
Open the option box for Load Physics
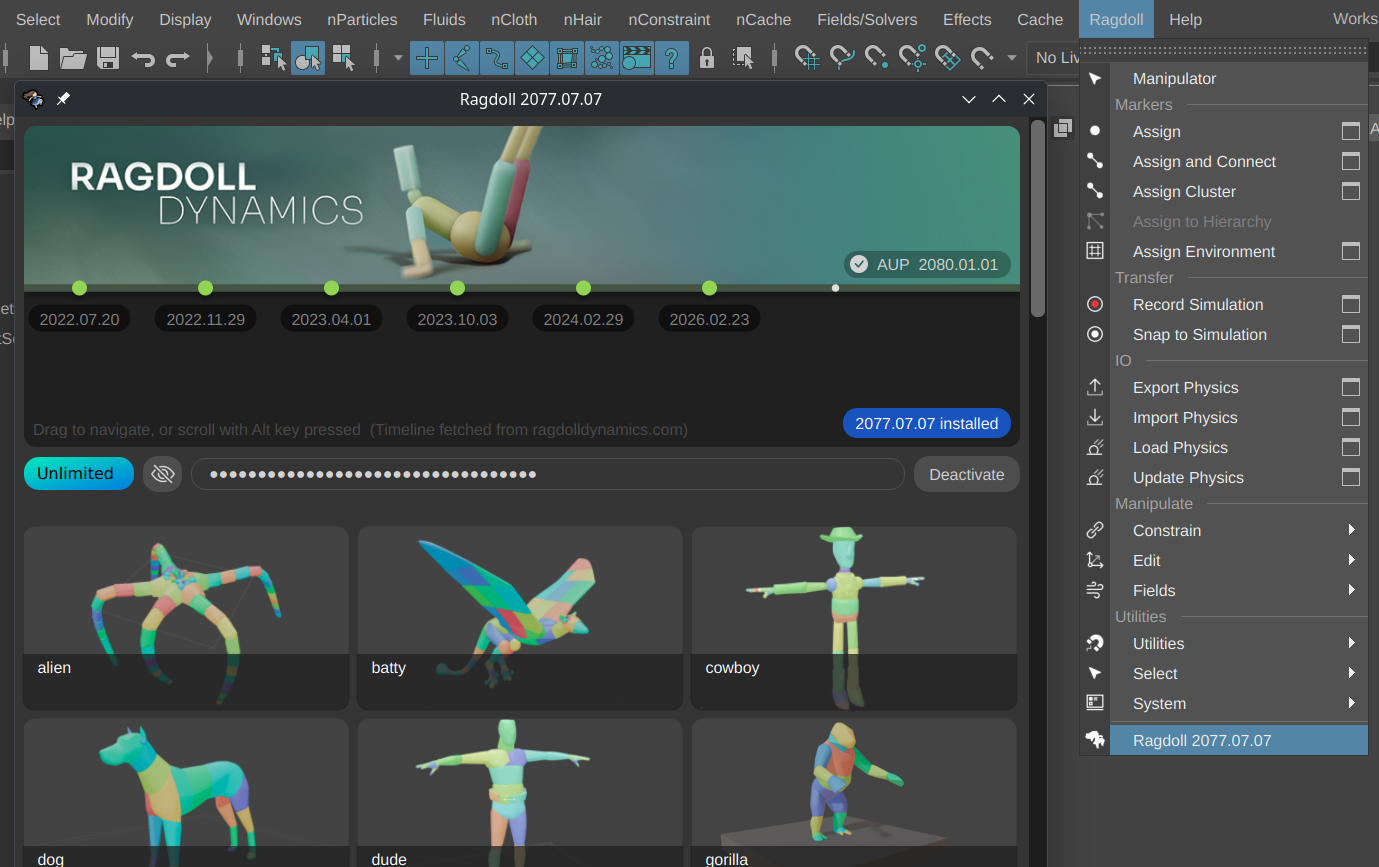pos(1351,448)
